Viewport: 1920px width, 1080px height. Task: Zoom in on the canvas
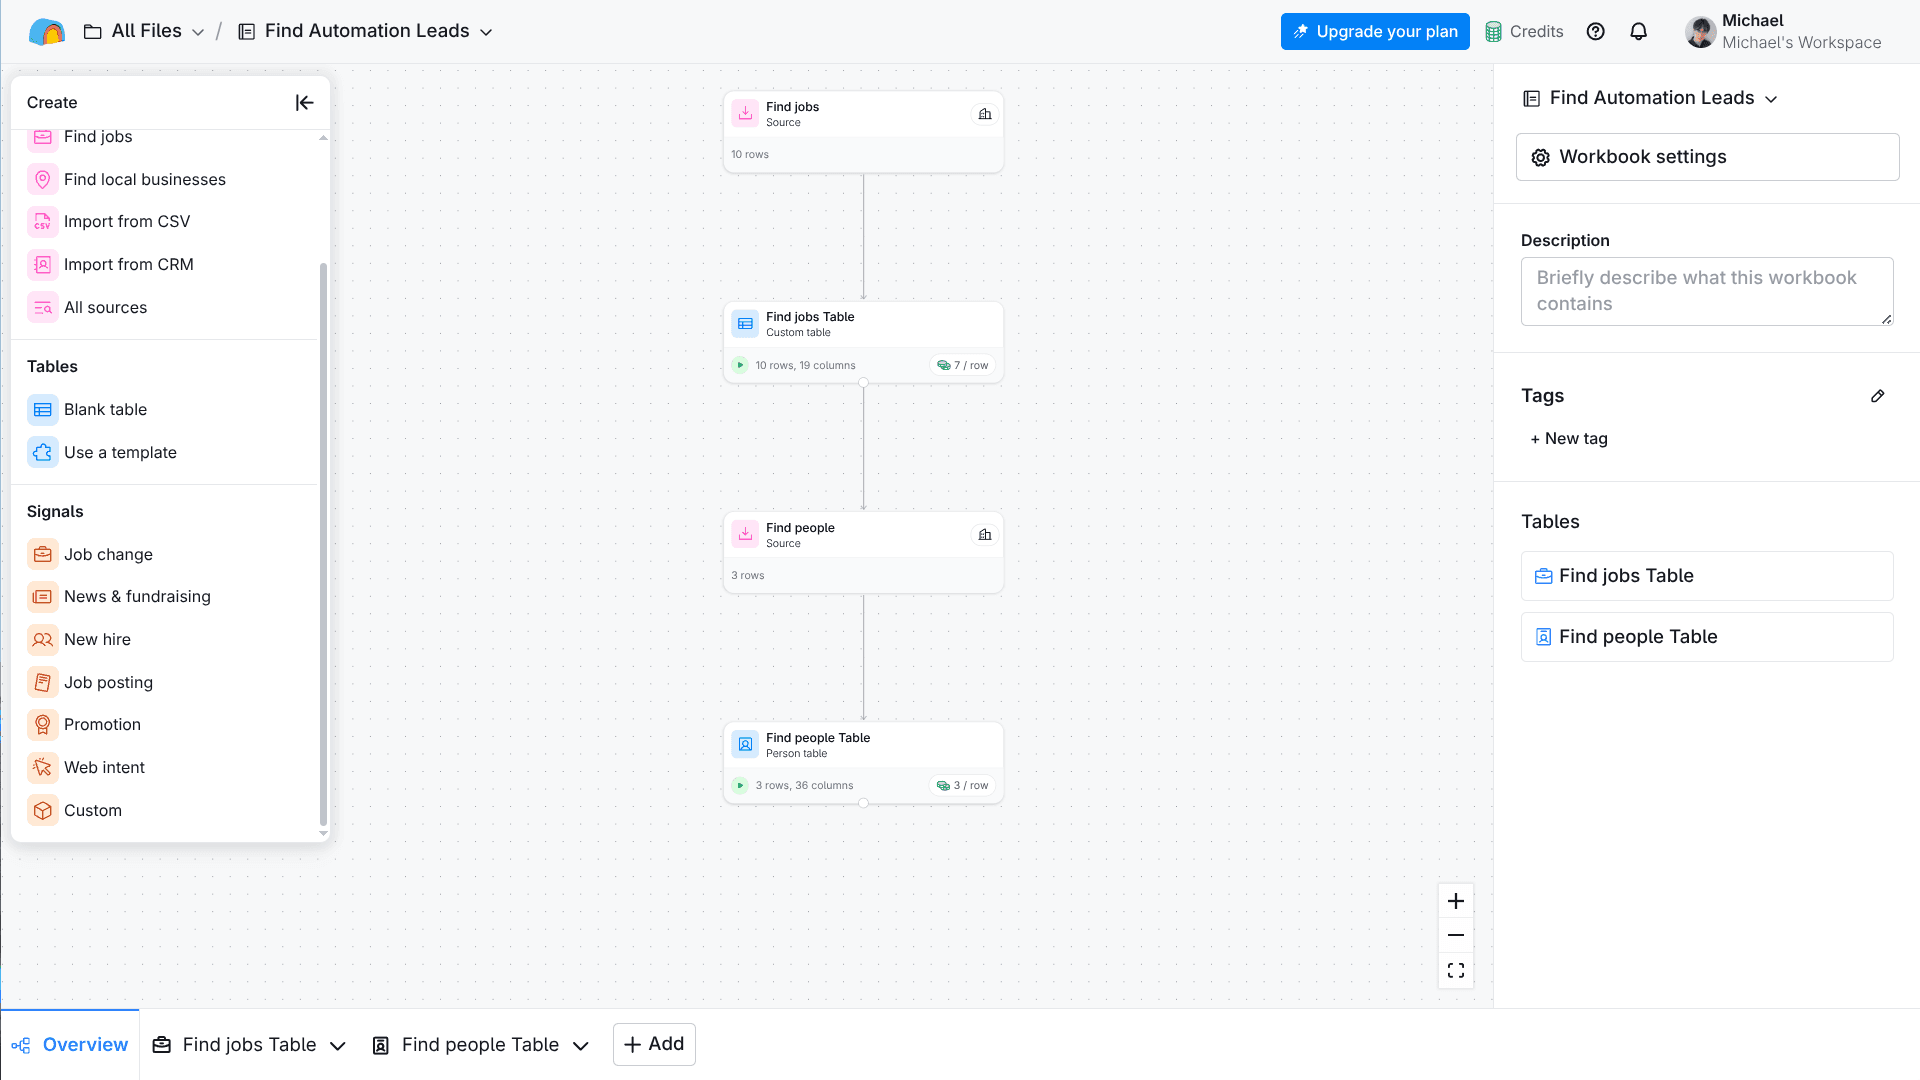coord(1455,901)
